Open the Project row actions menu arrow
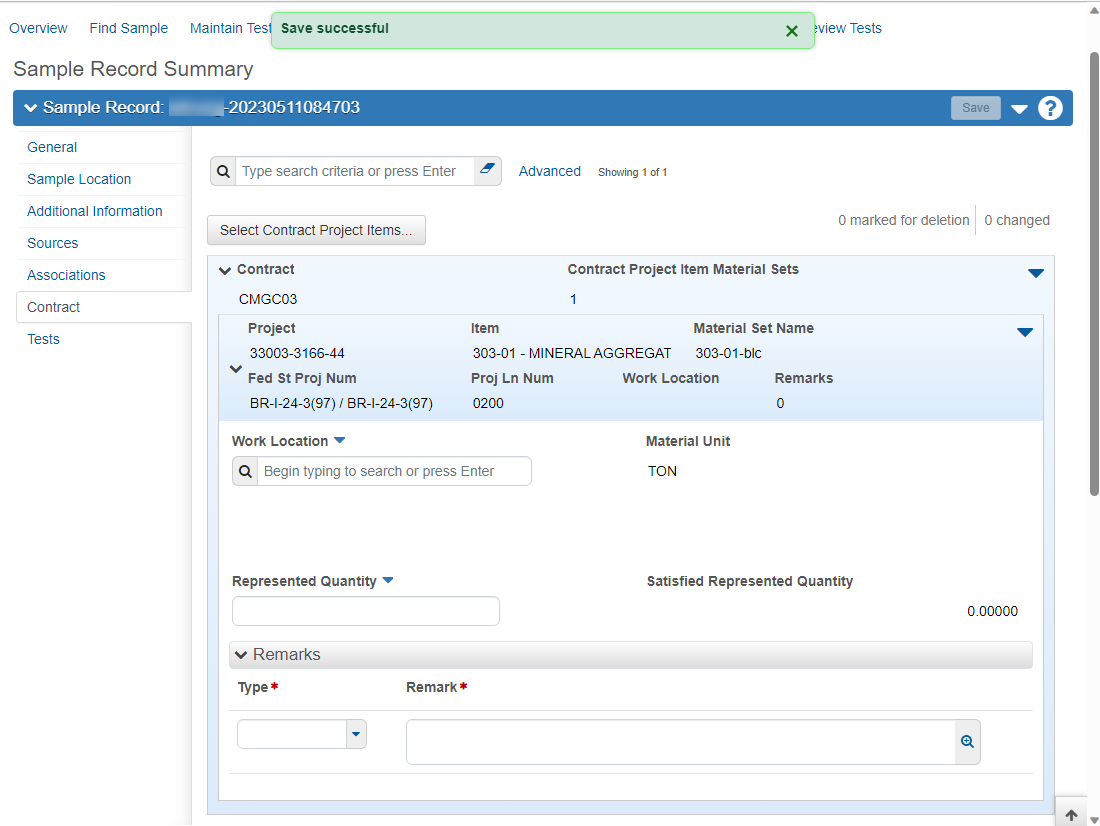Viewport: 1100px width, 826px height. tap(1025, 332)
